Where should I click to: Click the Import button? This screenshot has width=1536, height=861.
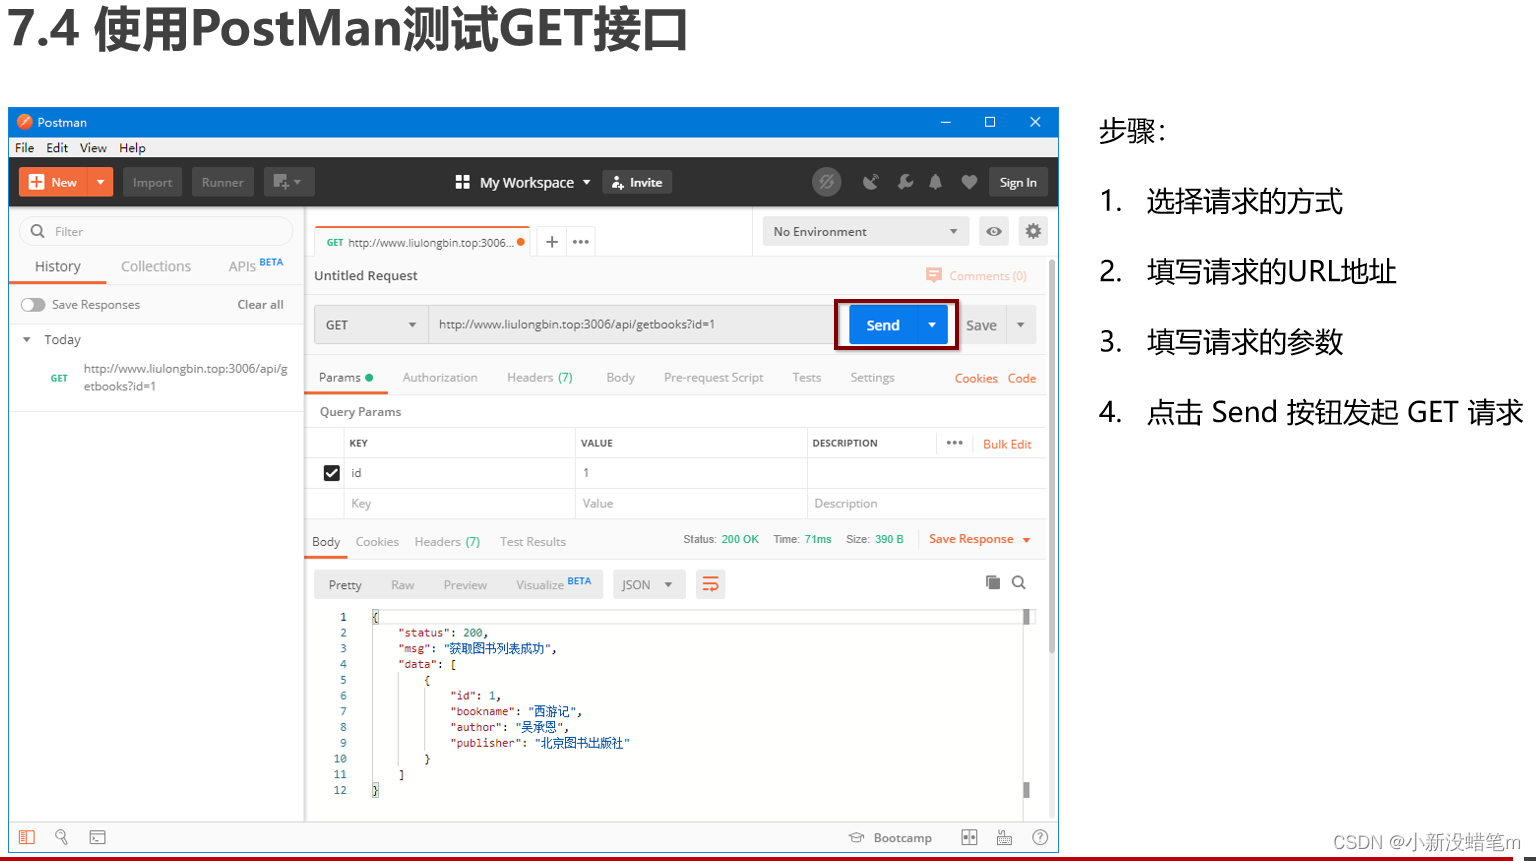tap(153, 182)
